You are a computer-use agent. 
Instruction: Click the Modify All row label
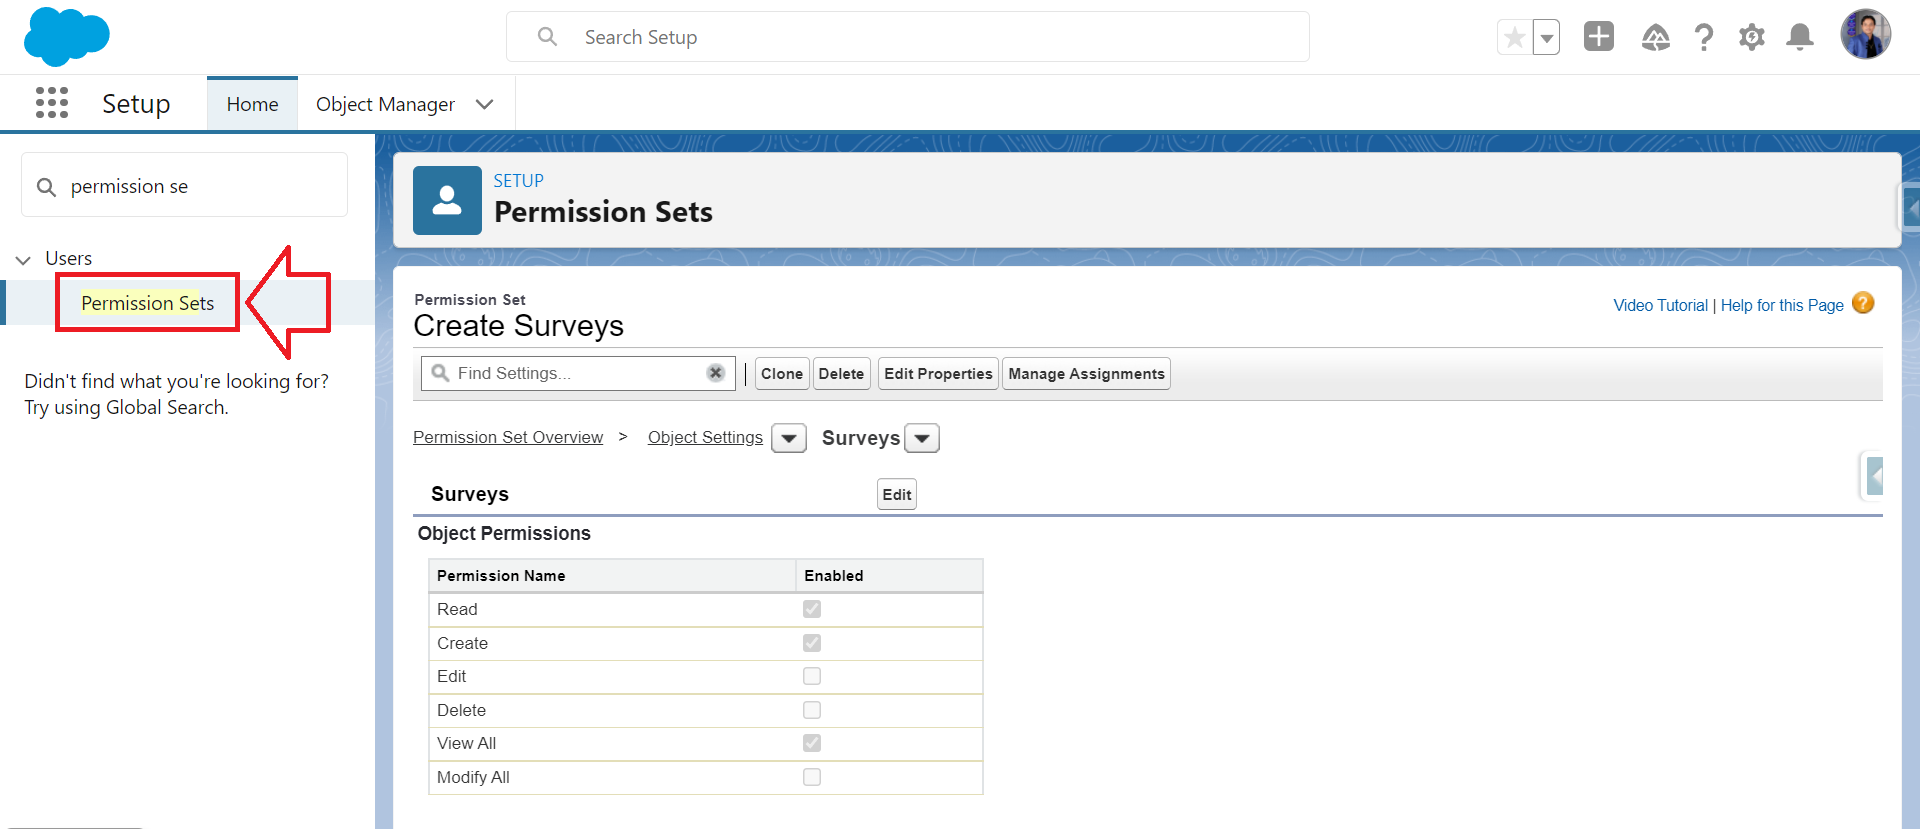point(473,777)
